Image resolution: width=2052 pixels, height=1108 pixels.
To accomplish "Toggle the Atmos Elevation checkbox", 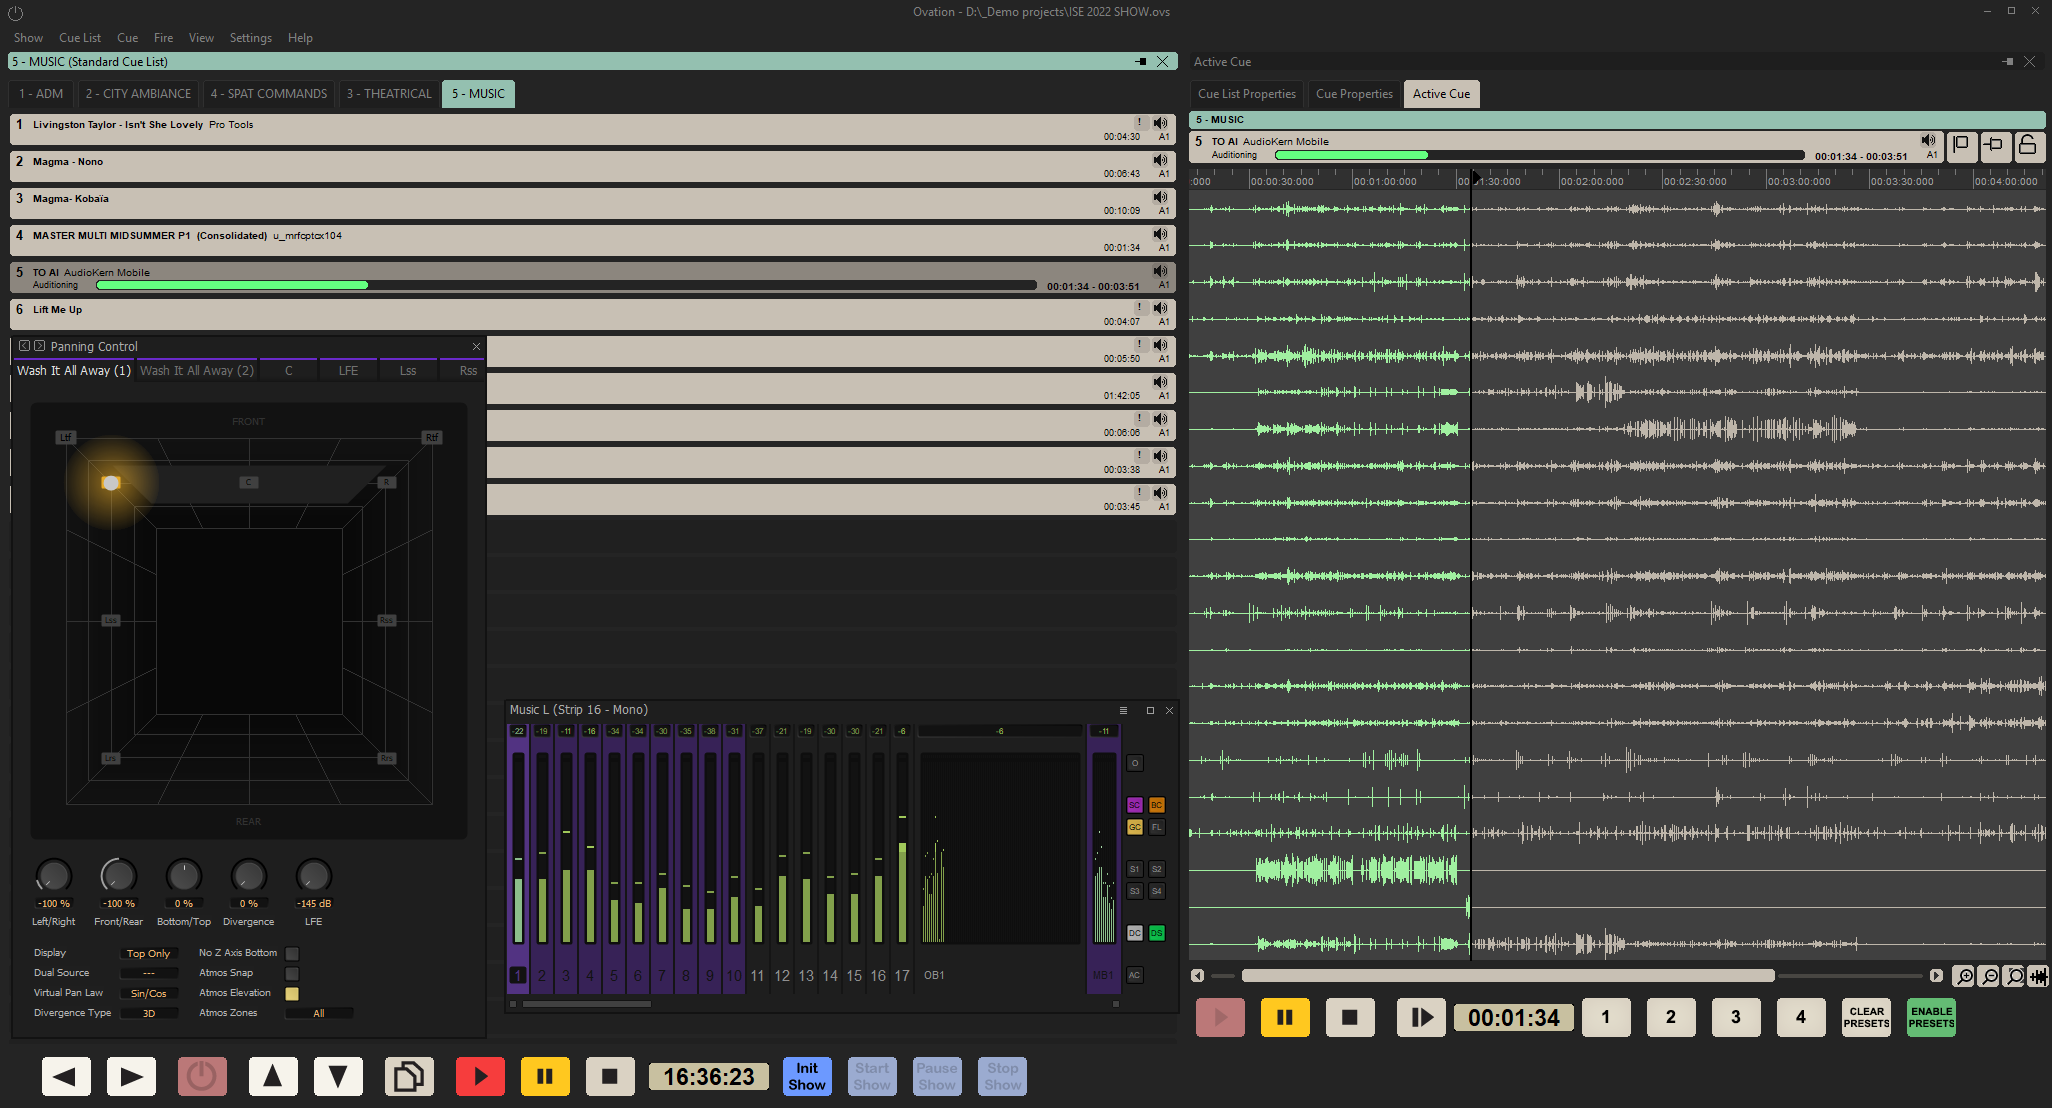I will pyautogui.click(x=292, y=993).
